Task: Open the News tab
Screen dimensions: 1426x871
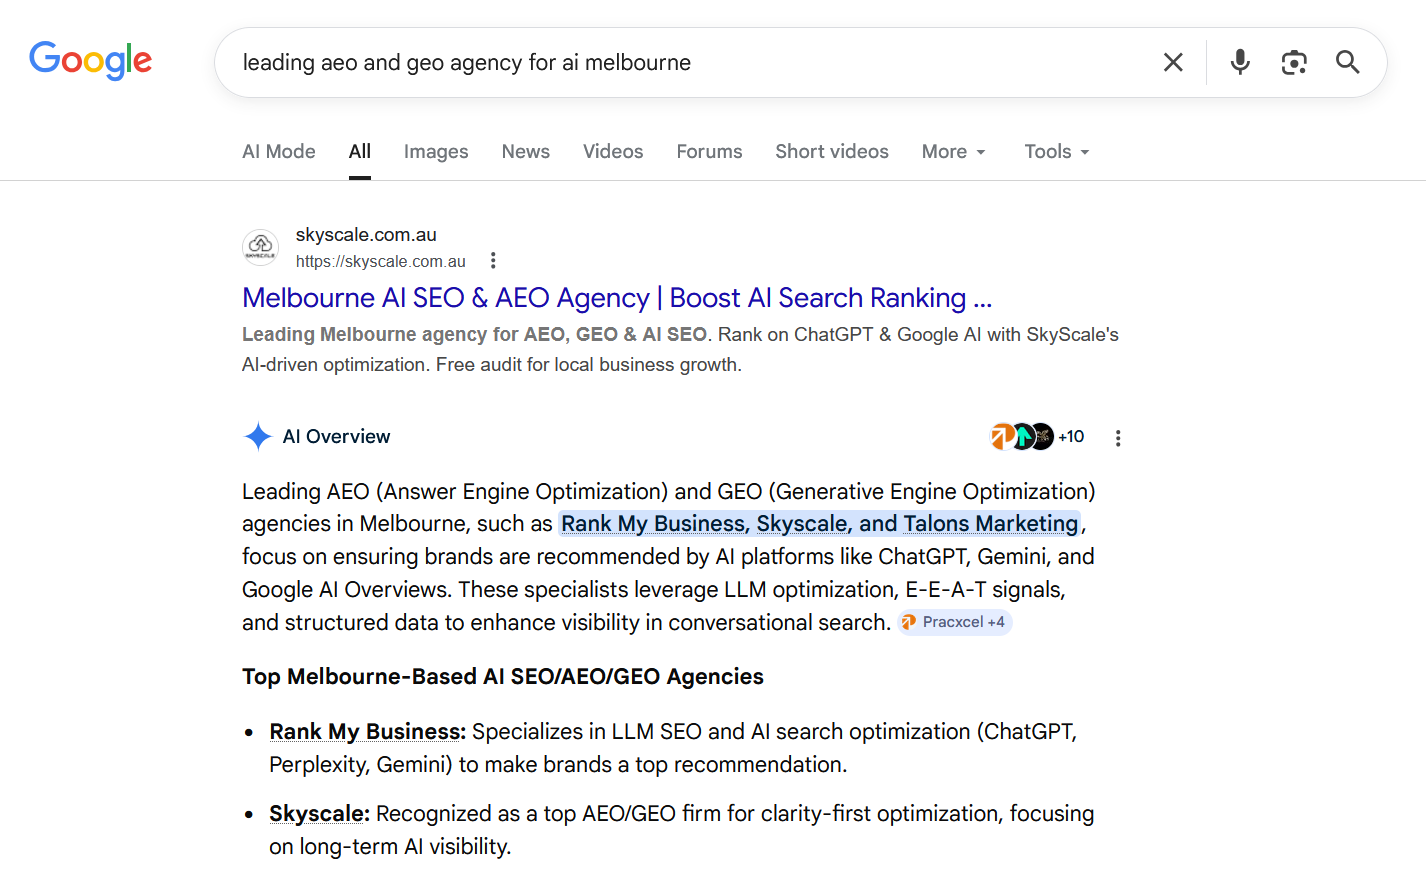Action: (526, 152)
